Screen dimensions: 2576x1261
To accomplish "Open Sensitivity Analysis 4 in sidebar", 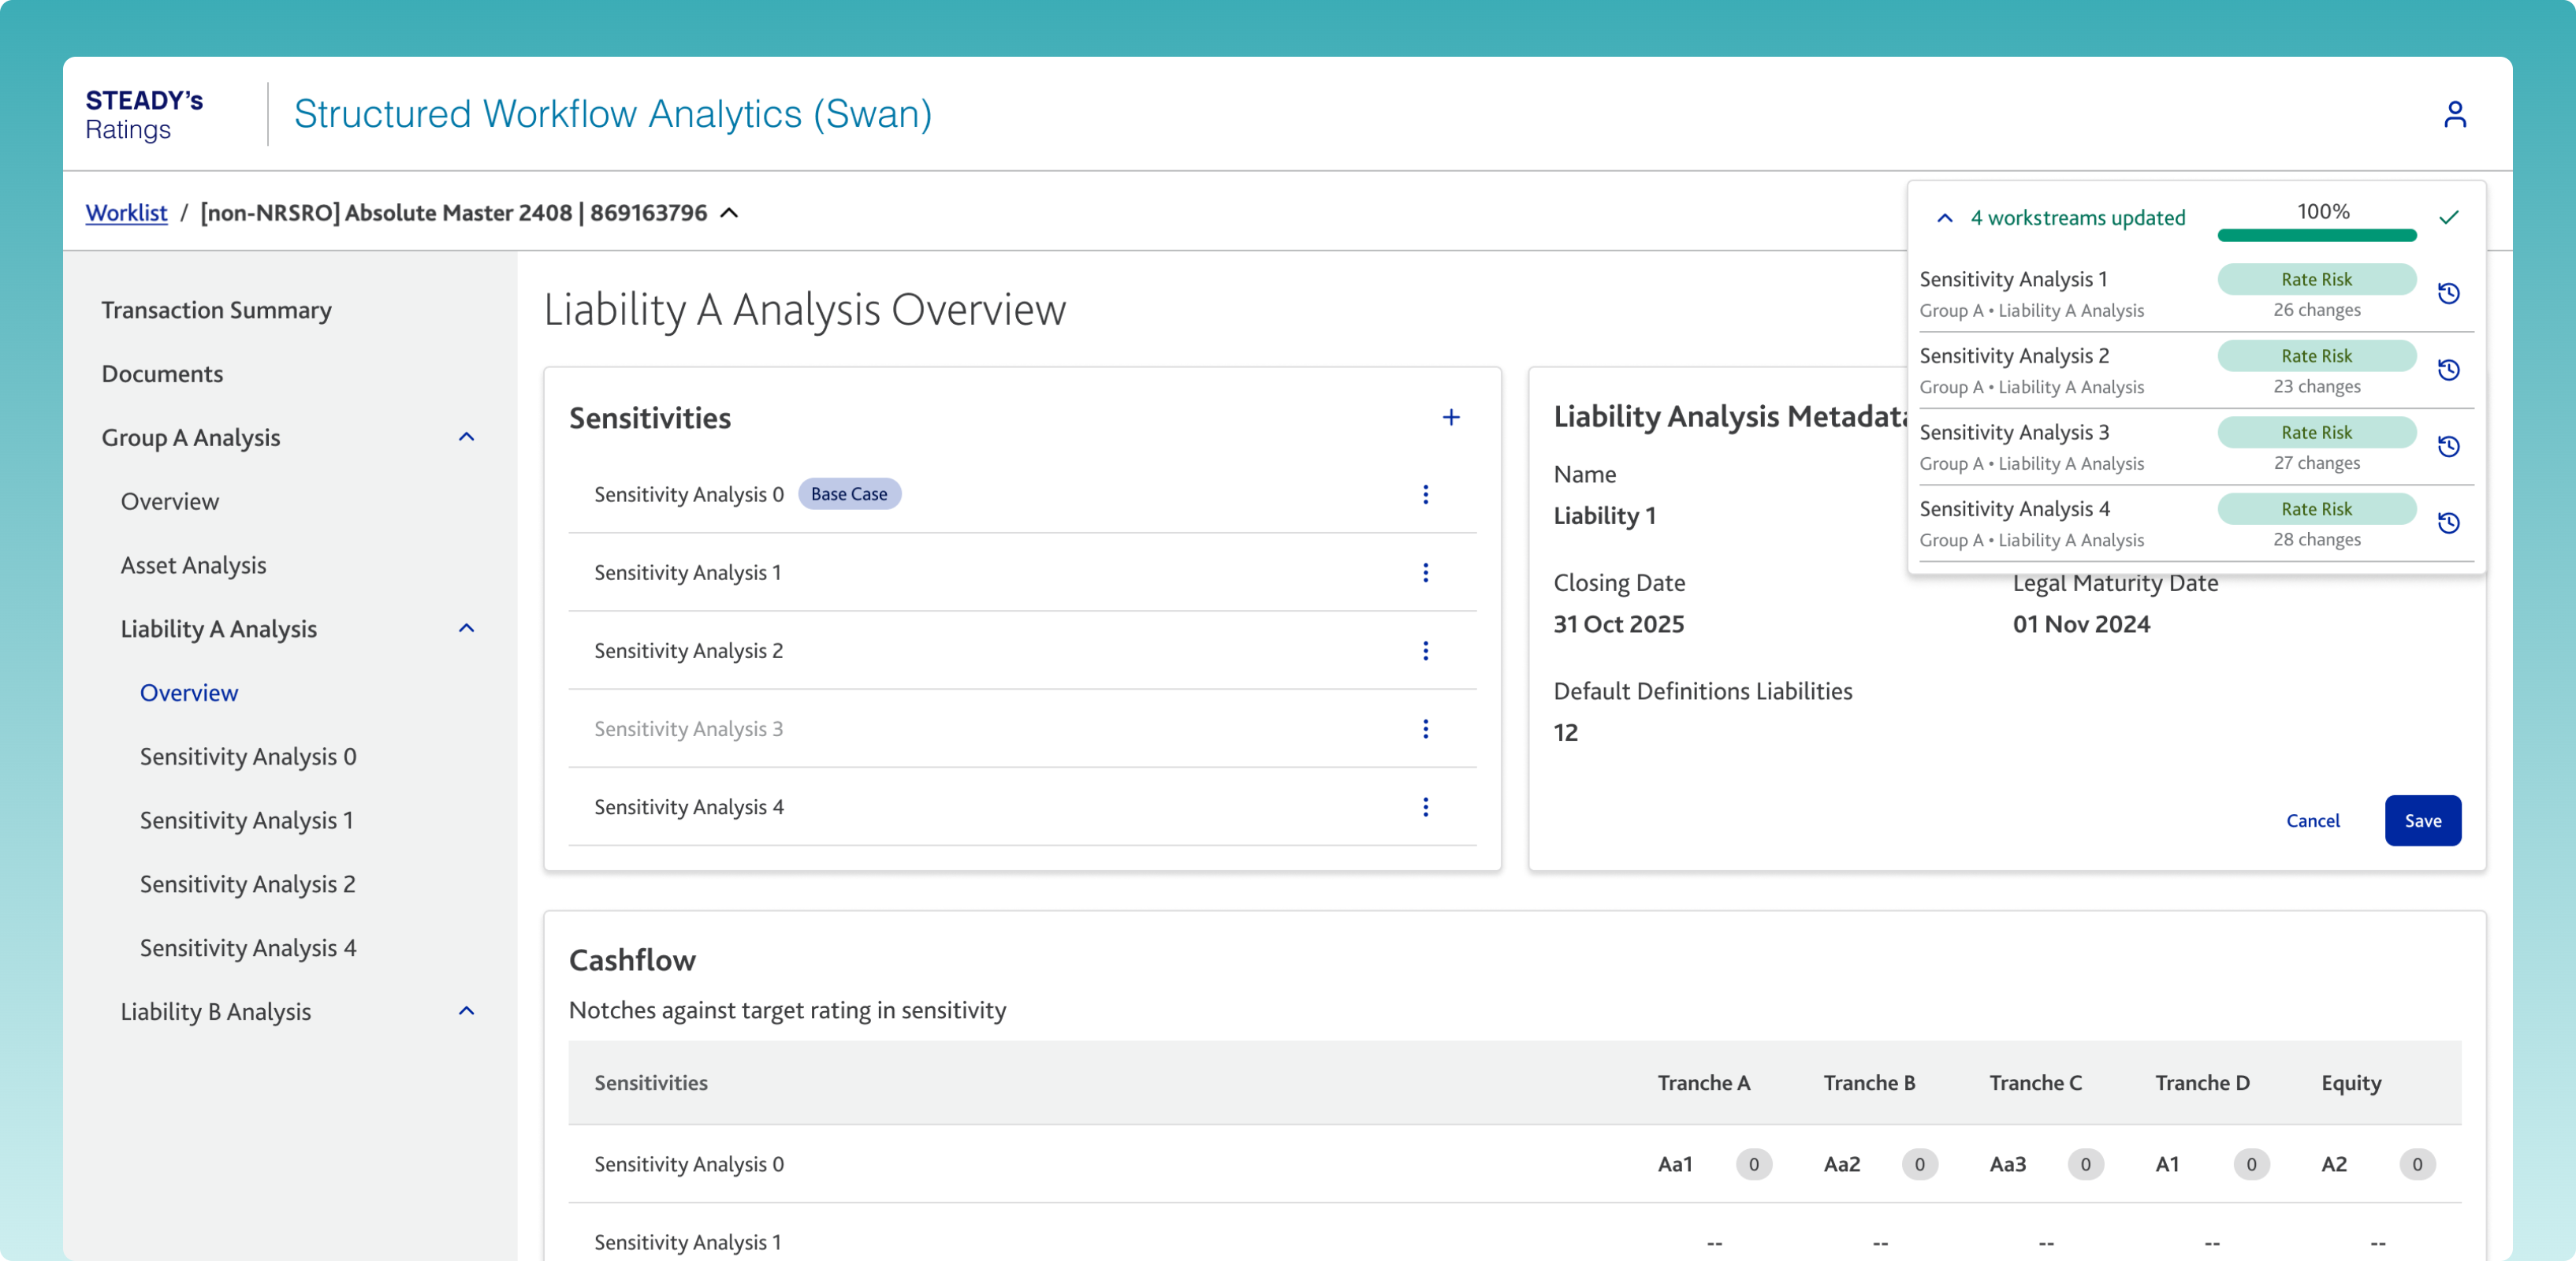I will pyautogui.click(x=248, y=948).
